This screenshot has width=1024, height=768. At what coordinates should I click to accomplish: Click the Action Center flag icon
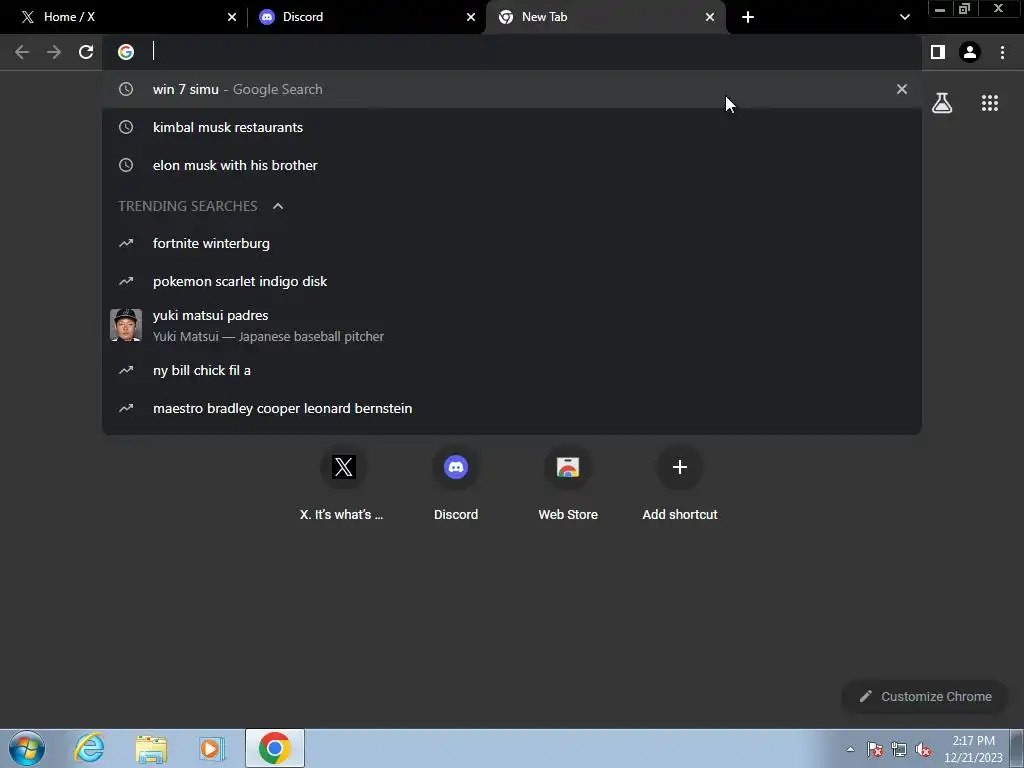875,749
